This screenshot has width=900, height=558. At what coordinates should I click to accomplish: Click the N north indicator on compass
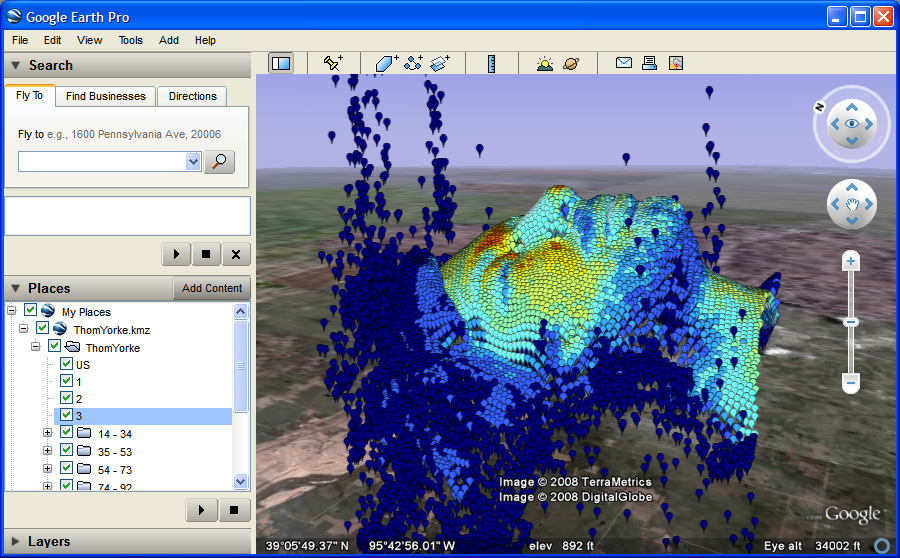pos(820,107)
